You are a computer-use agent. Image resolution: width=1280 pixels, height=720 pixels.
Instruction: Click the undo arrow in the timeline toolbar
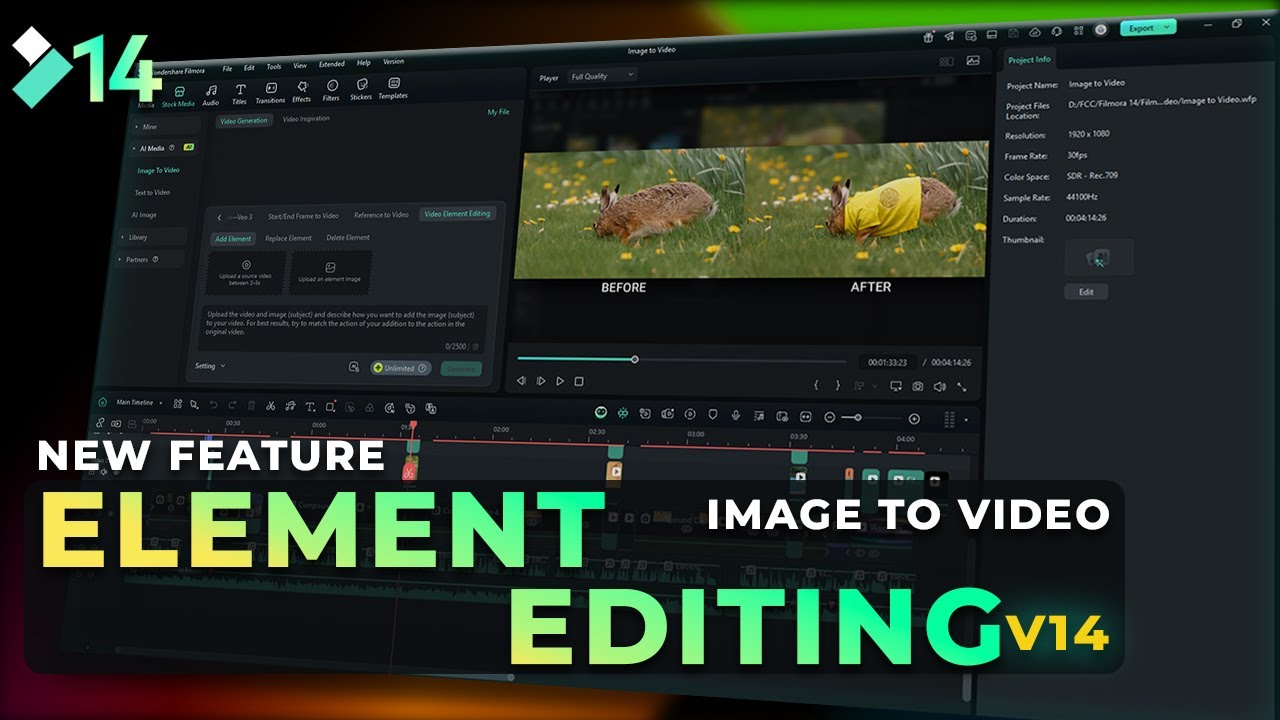[x=213, y=405]
